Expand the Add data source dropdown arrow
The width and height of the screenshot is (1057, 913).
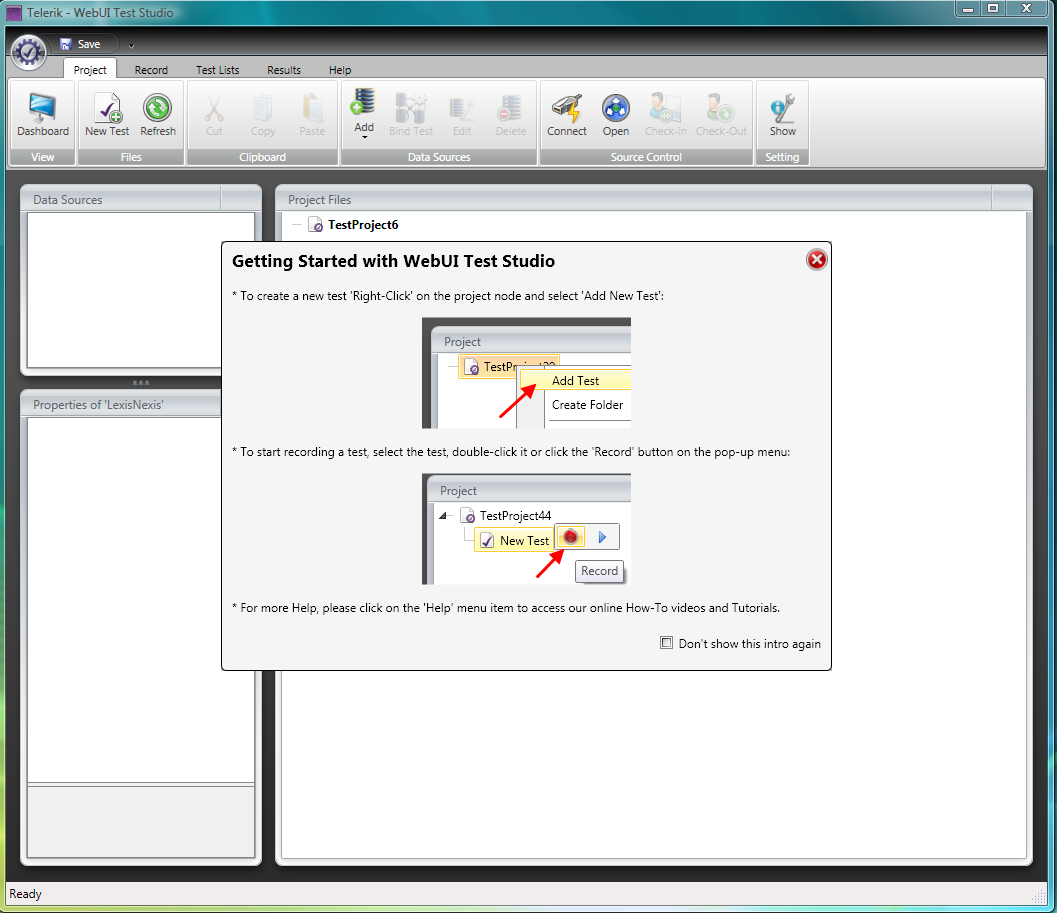tap(364, 138)
